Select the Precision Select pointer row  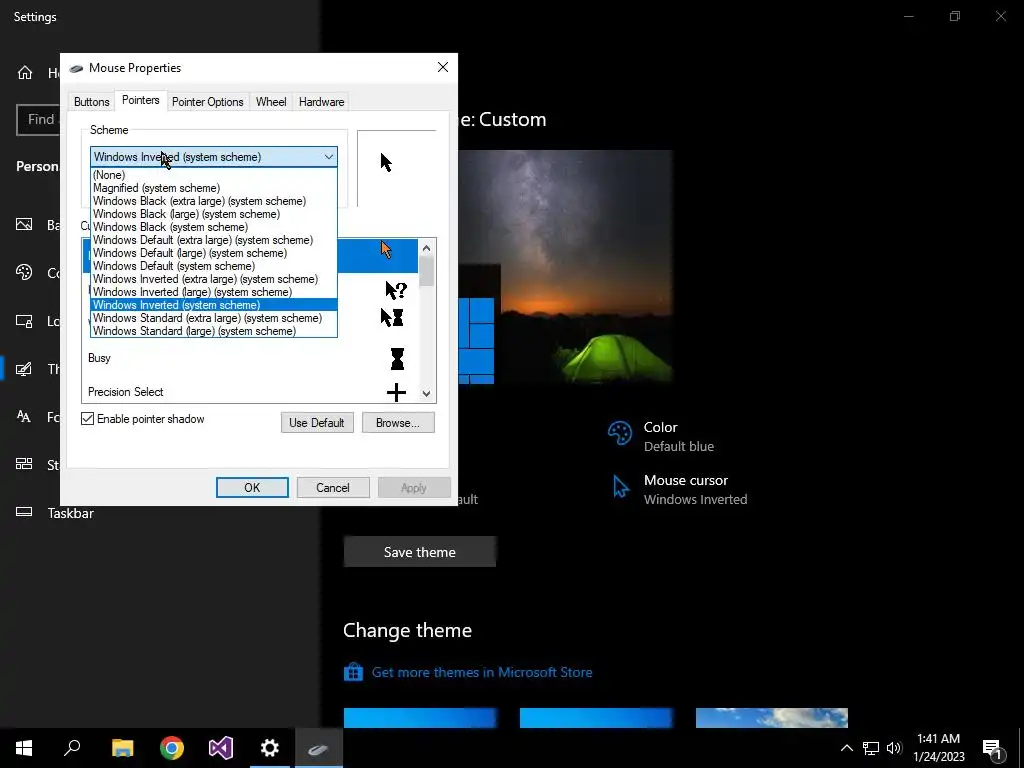coord(249,392)
